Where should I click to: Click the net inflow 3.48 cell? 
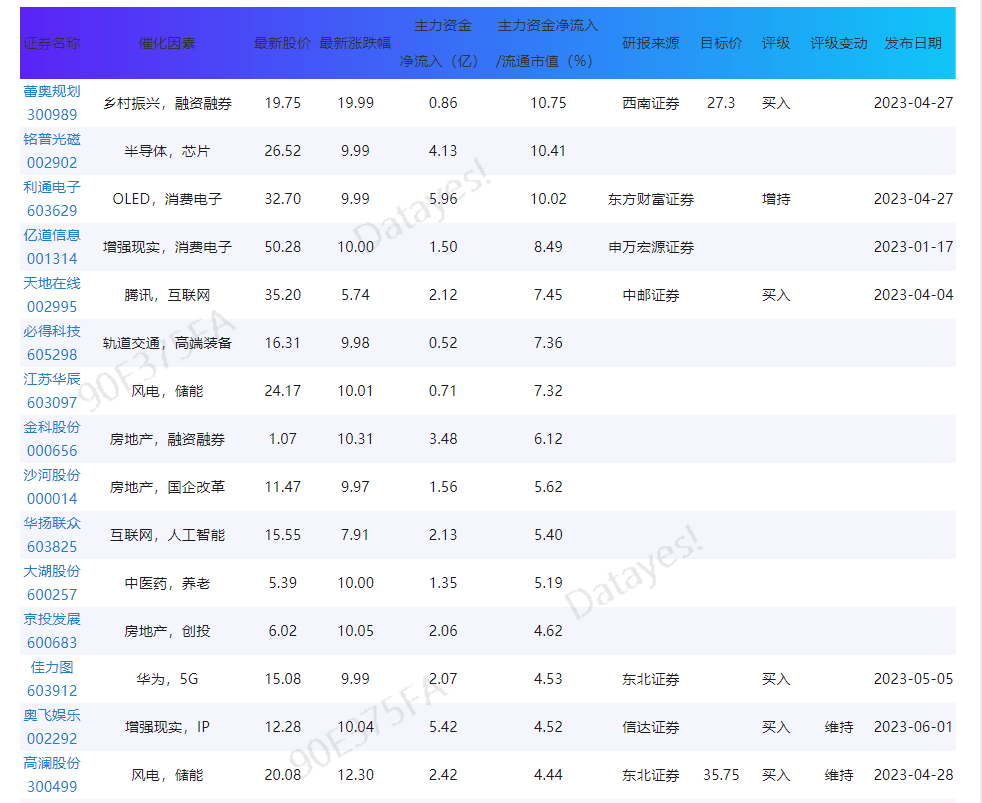pyautogui.click(x=443, y=439)
